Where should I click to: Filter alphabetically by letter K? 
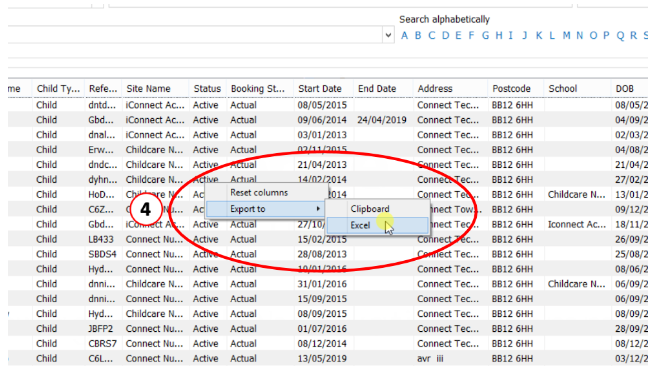click(539, 35)
